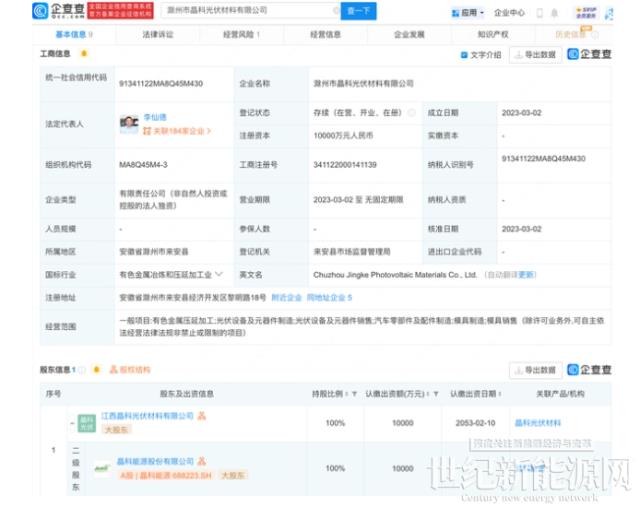
Task: Switch to the 历史信息 tab
Action: (571, 34)
